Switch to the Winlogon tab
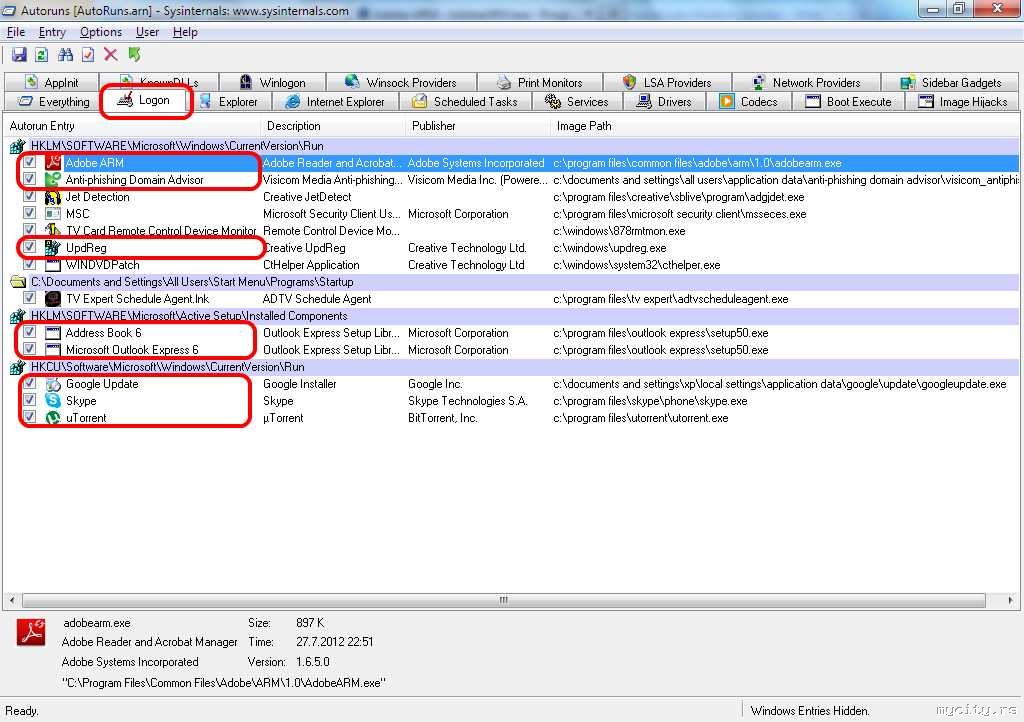1024x722 pixels. click(272, 82)
